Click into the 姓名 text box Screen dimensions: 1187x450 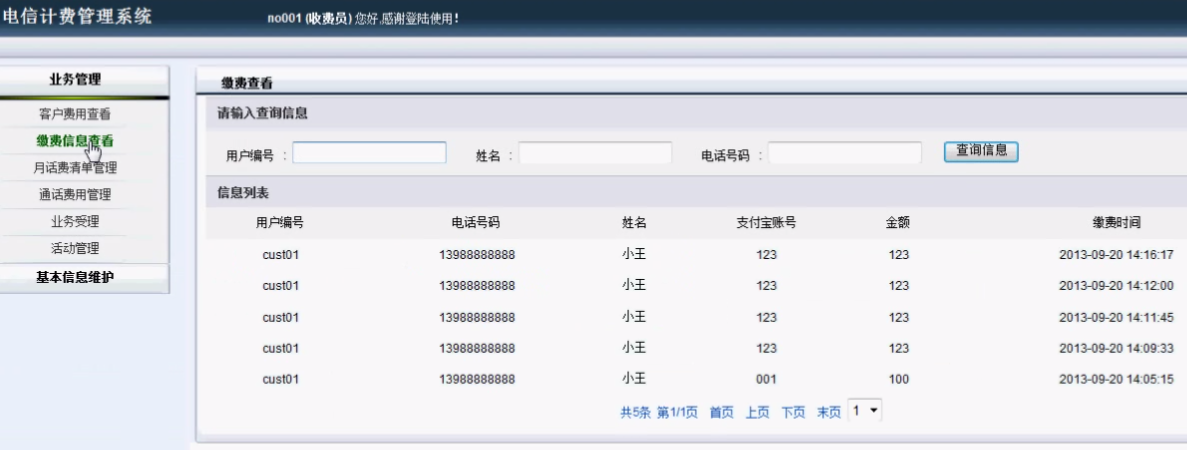click(x=595, y=153)
